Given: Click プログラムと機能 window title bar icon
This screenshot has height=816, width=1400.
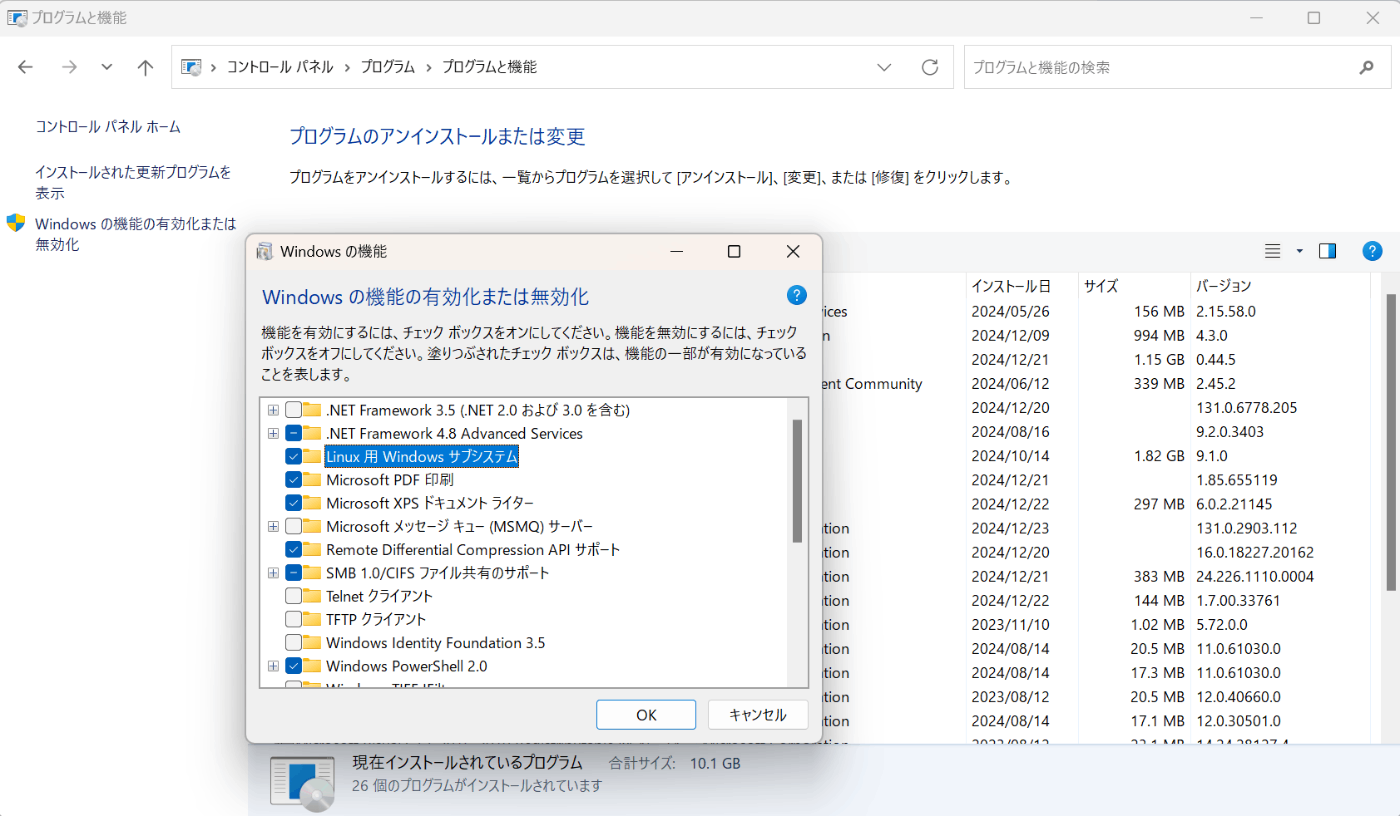Looking at the screenshot, I should pos(17,18).
